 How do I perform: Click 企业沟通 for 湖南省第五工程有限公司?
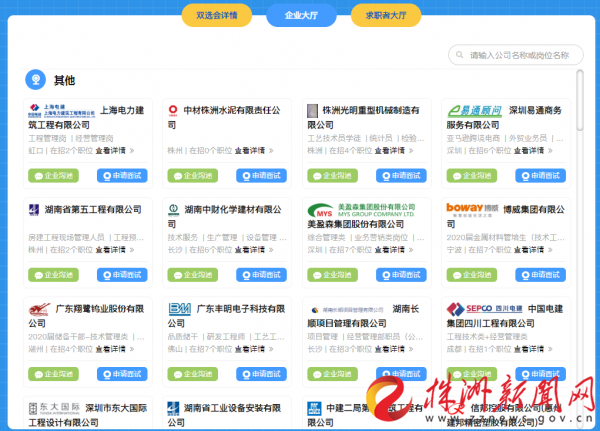[54, 275]
